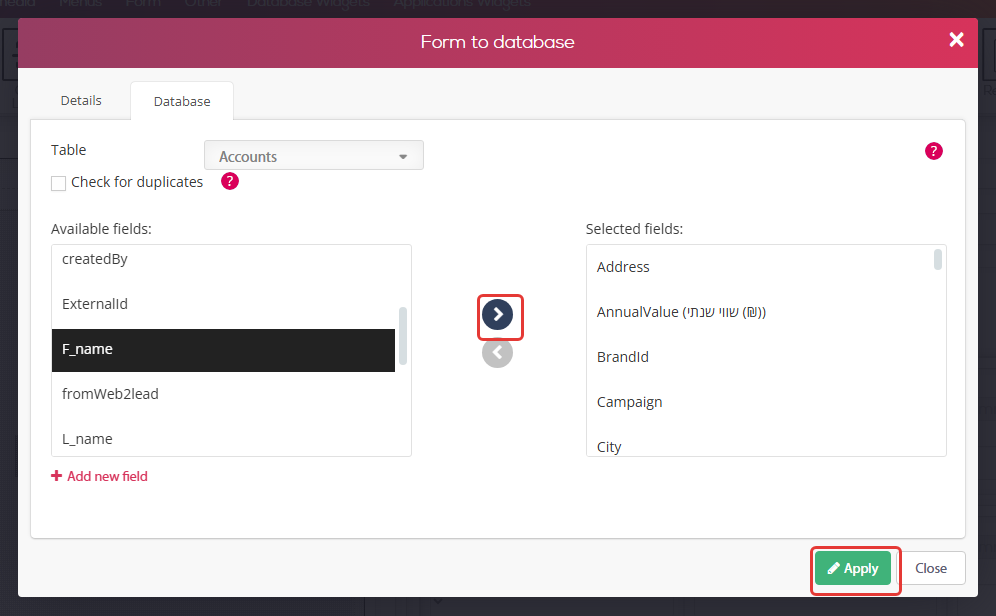Click the plus icon for Add new field

point(57,476)
